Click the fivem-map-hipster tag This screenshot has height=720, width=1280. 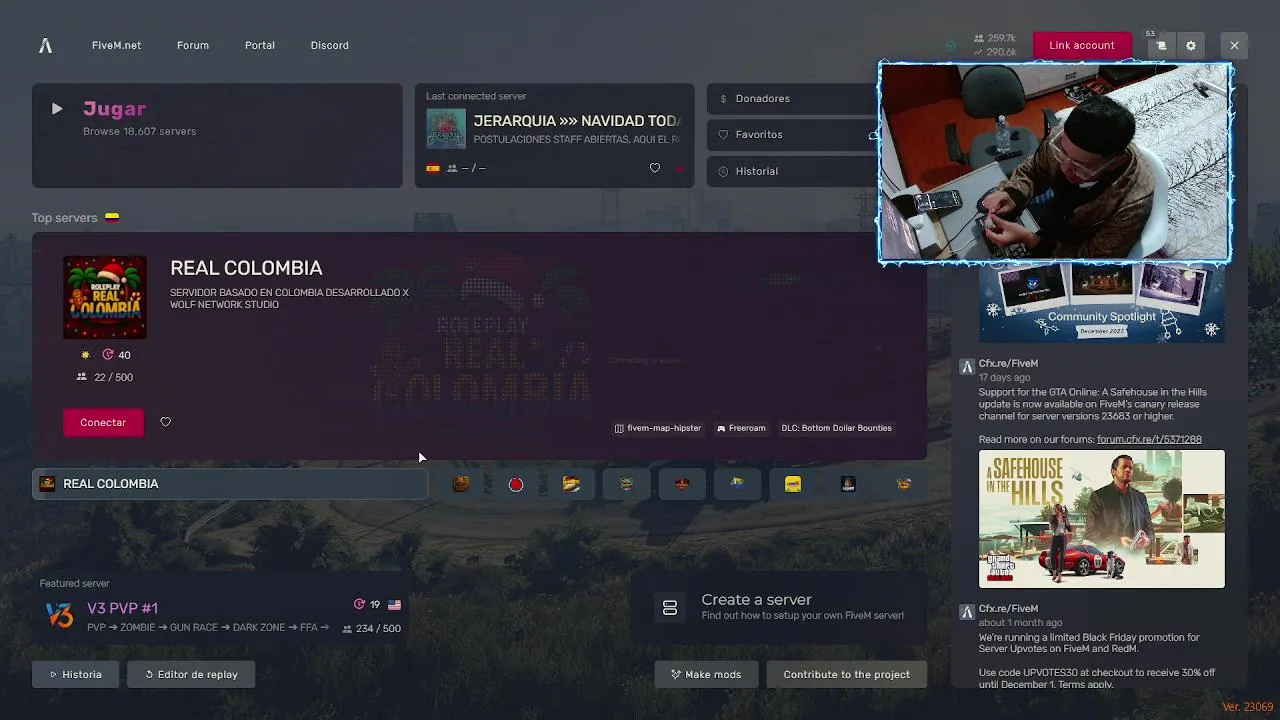(658, 428)
